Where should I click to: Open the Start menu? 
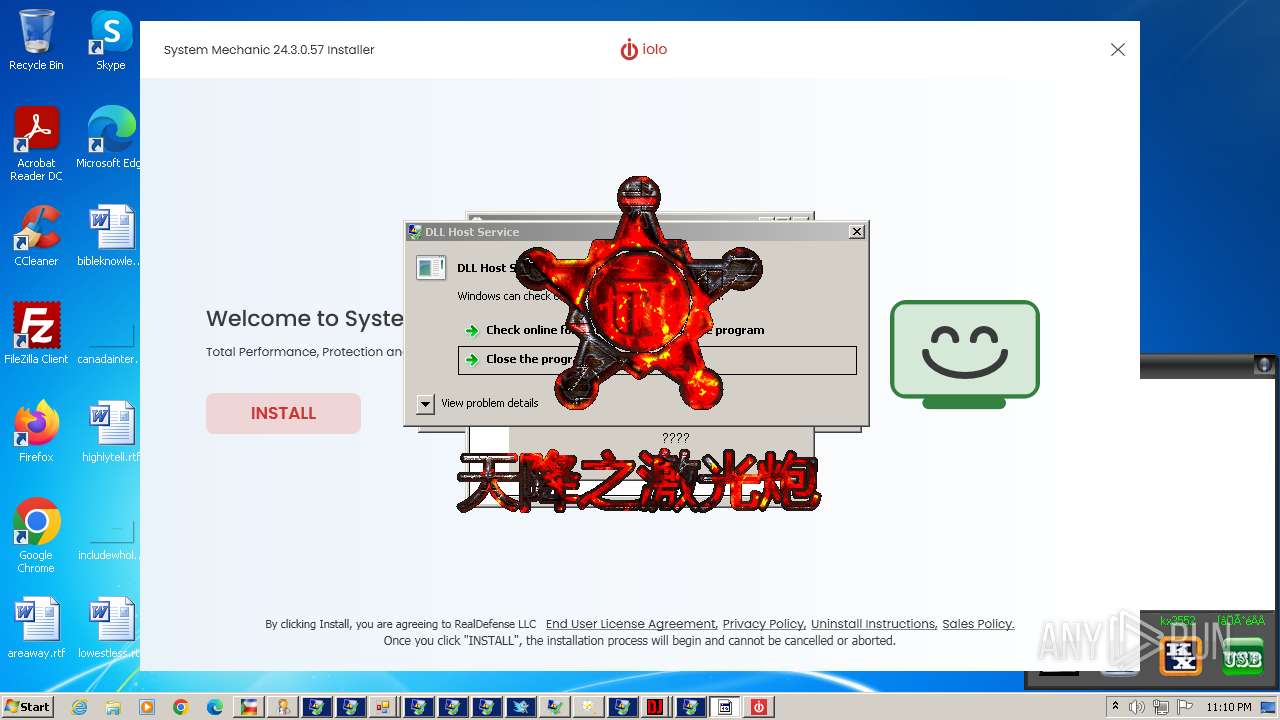29,707
